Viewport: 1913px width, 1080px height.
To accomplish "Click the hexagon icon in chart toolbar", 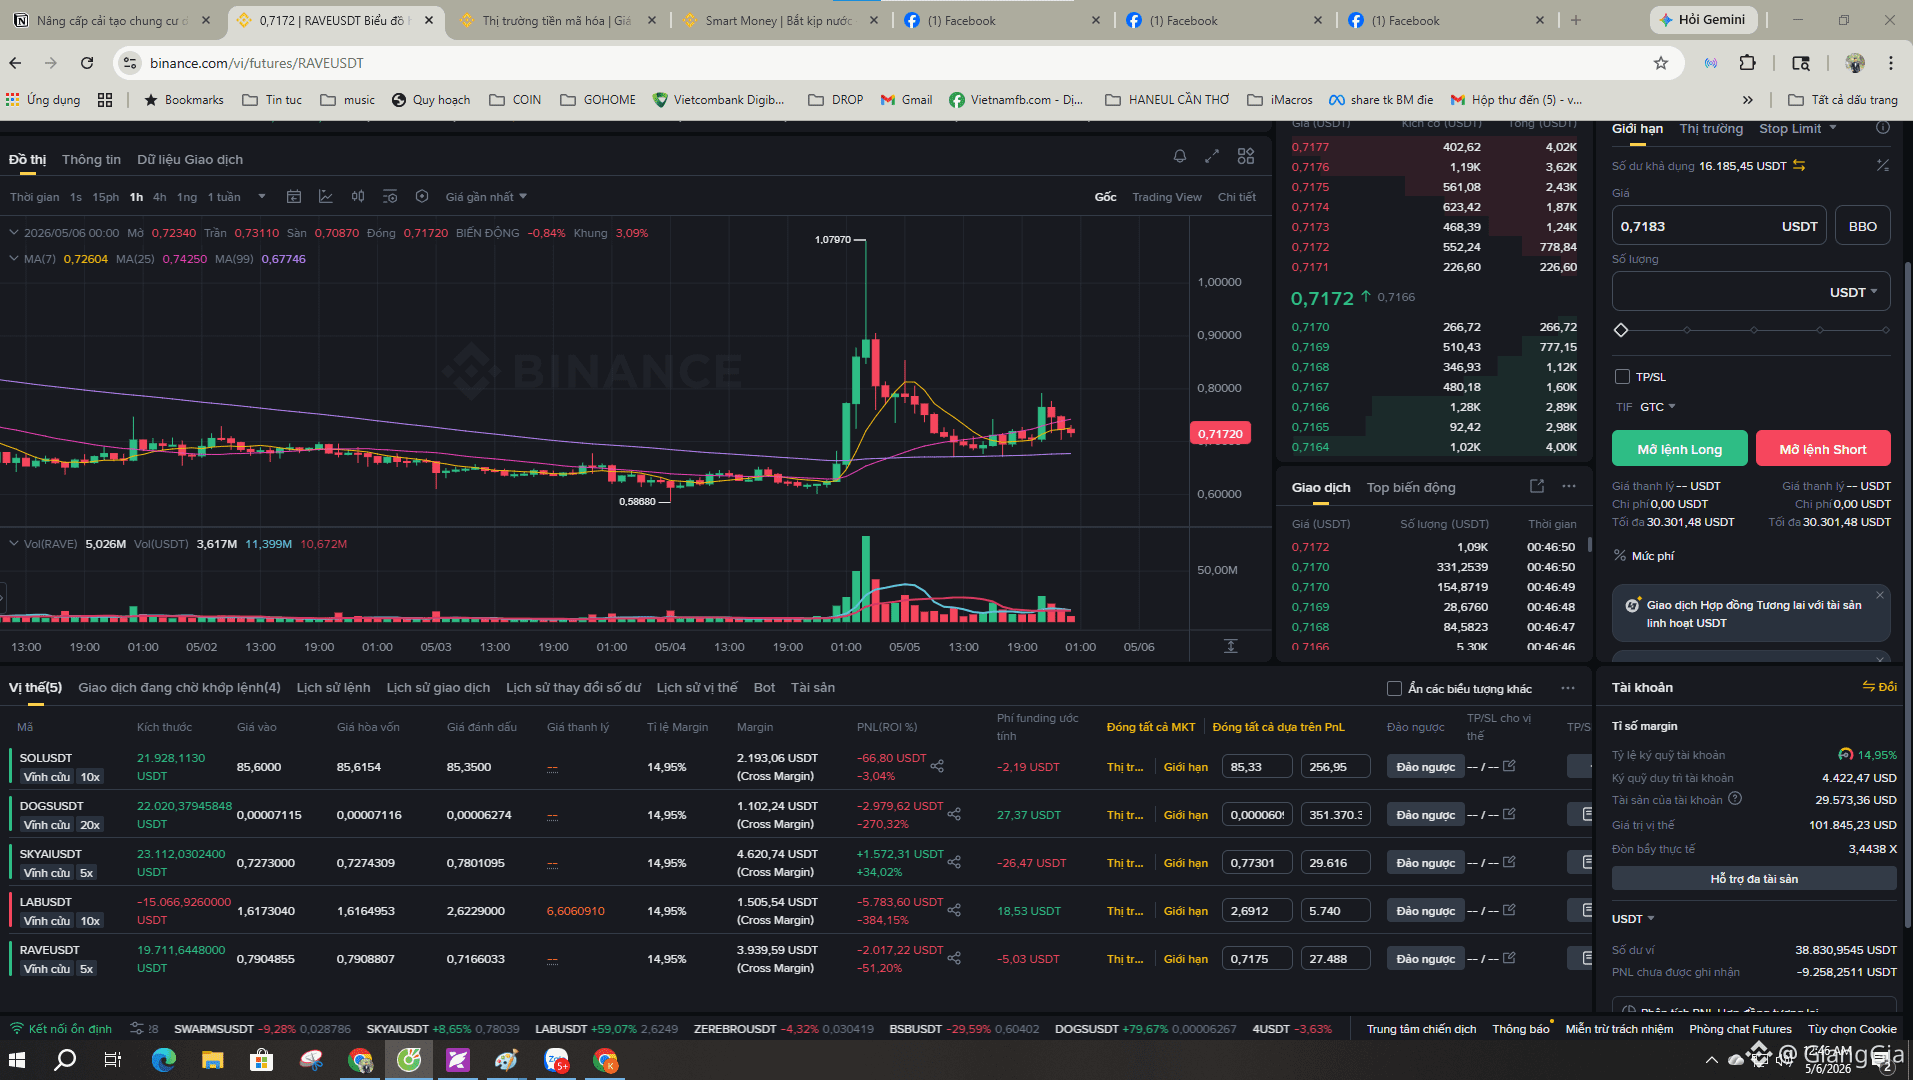I will click(422, 197).
